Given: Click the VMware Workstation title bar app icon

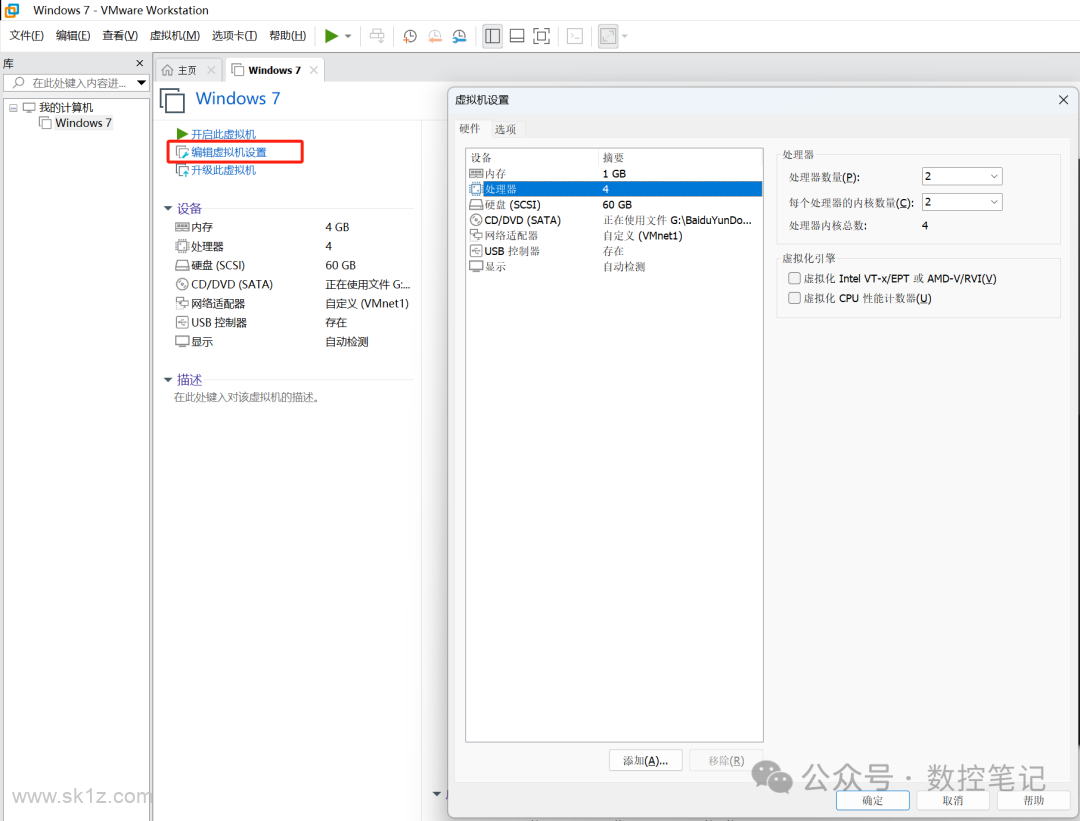Looking at the screenshot, I should click(x=12, y=10).
